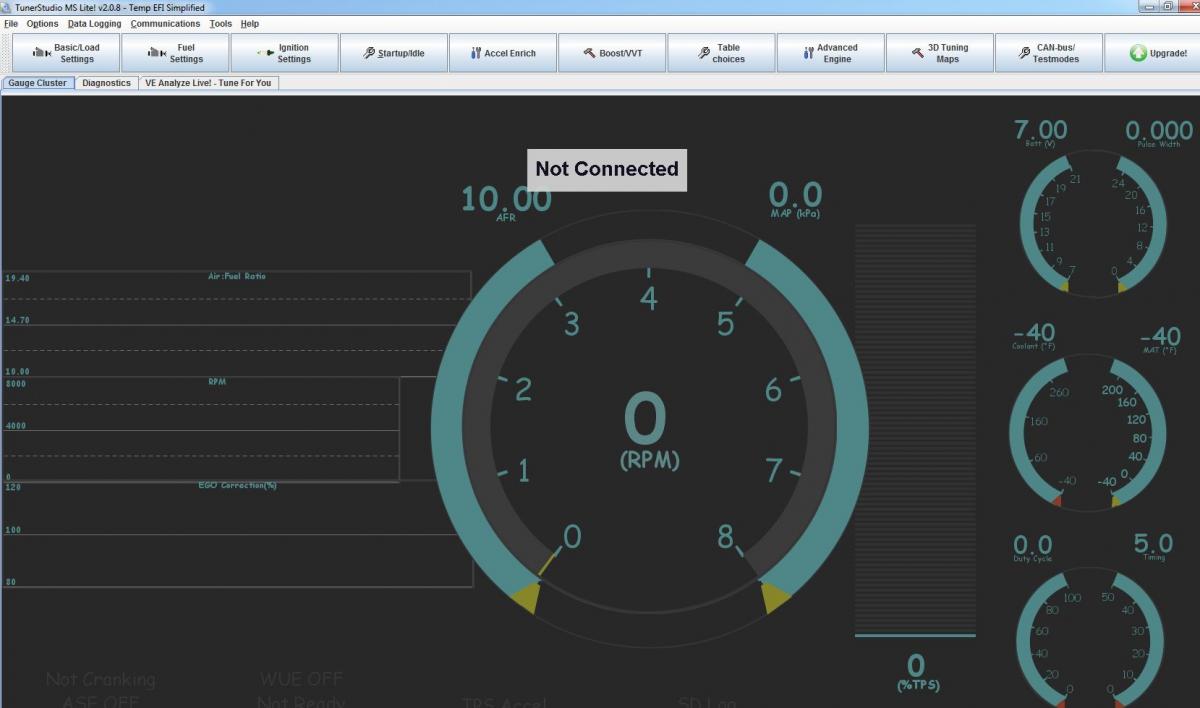Open Ignition Settings toolbar button
This screenshot has width=1200, height=708.
pyautogui.click(x=284, y=53)
